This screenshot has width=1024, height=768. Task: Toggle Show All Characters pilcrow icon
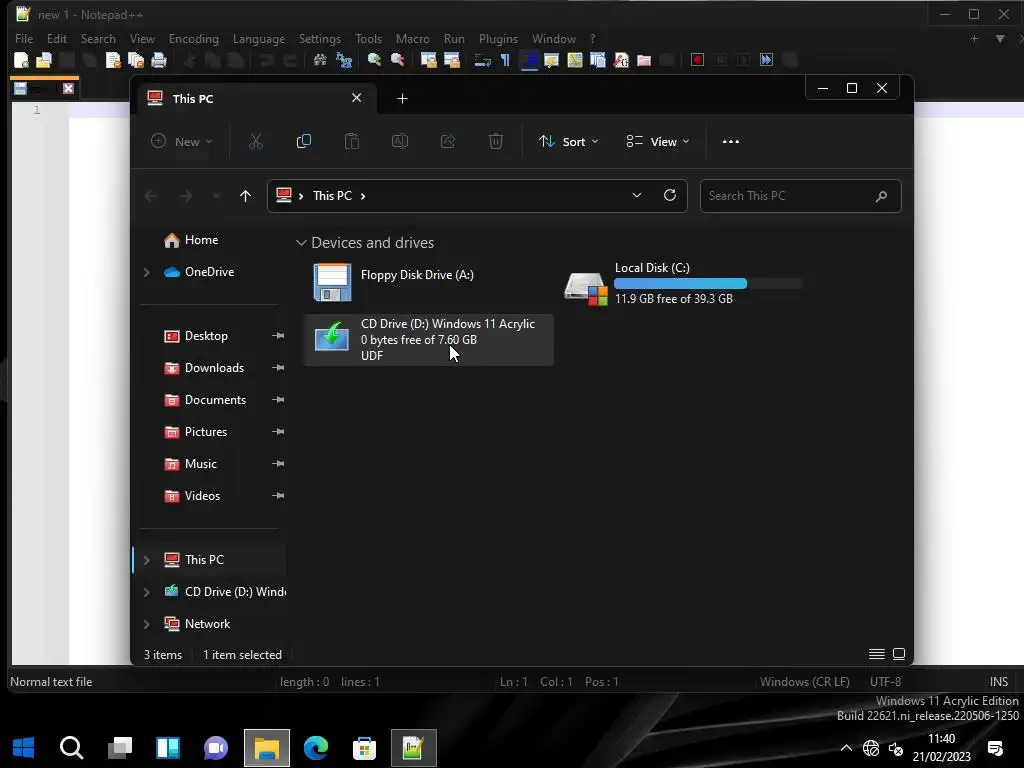[x=505, y=60]
